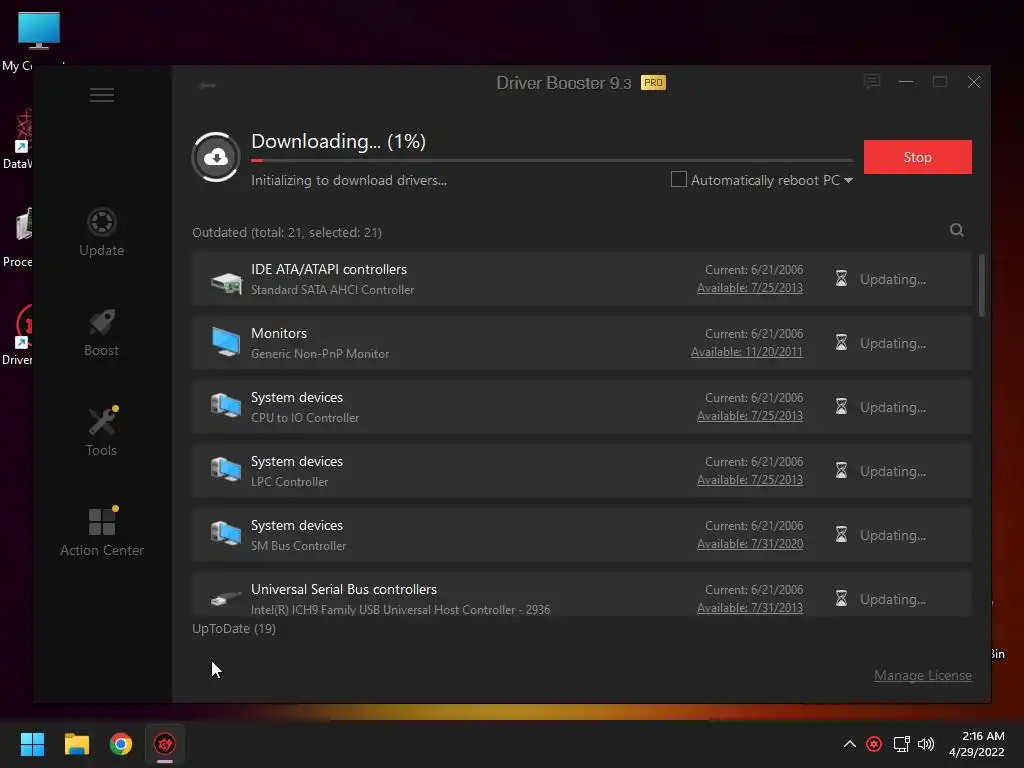Open Available: 7/31/2013 link for USB Host Controller
Image resolution: width=1024 pixels, height=768 pixels.
tap(750, 608)
